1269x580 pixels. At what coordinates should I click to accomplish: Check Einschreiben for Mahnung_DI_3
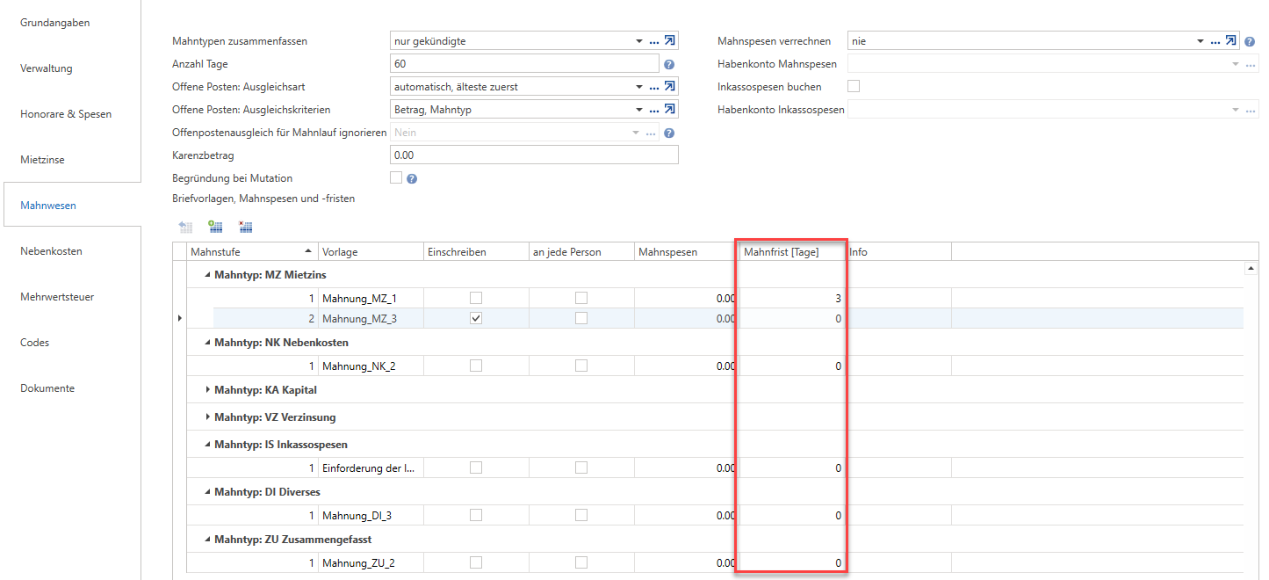(476, 515)
